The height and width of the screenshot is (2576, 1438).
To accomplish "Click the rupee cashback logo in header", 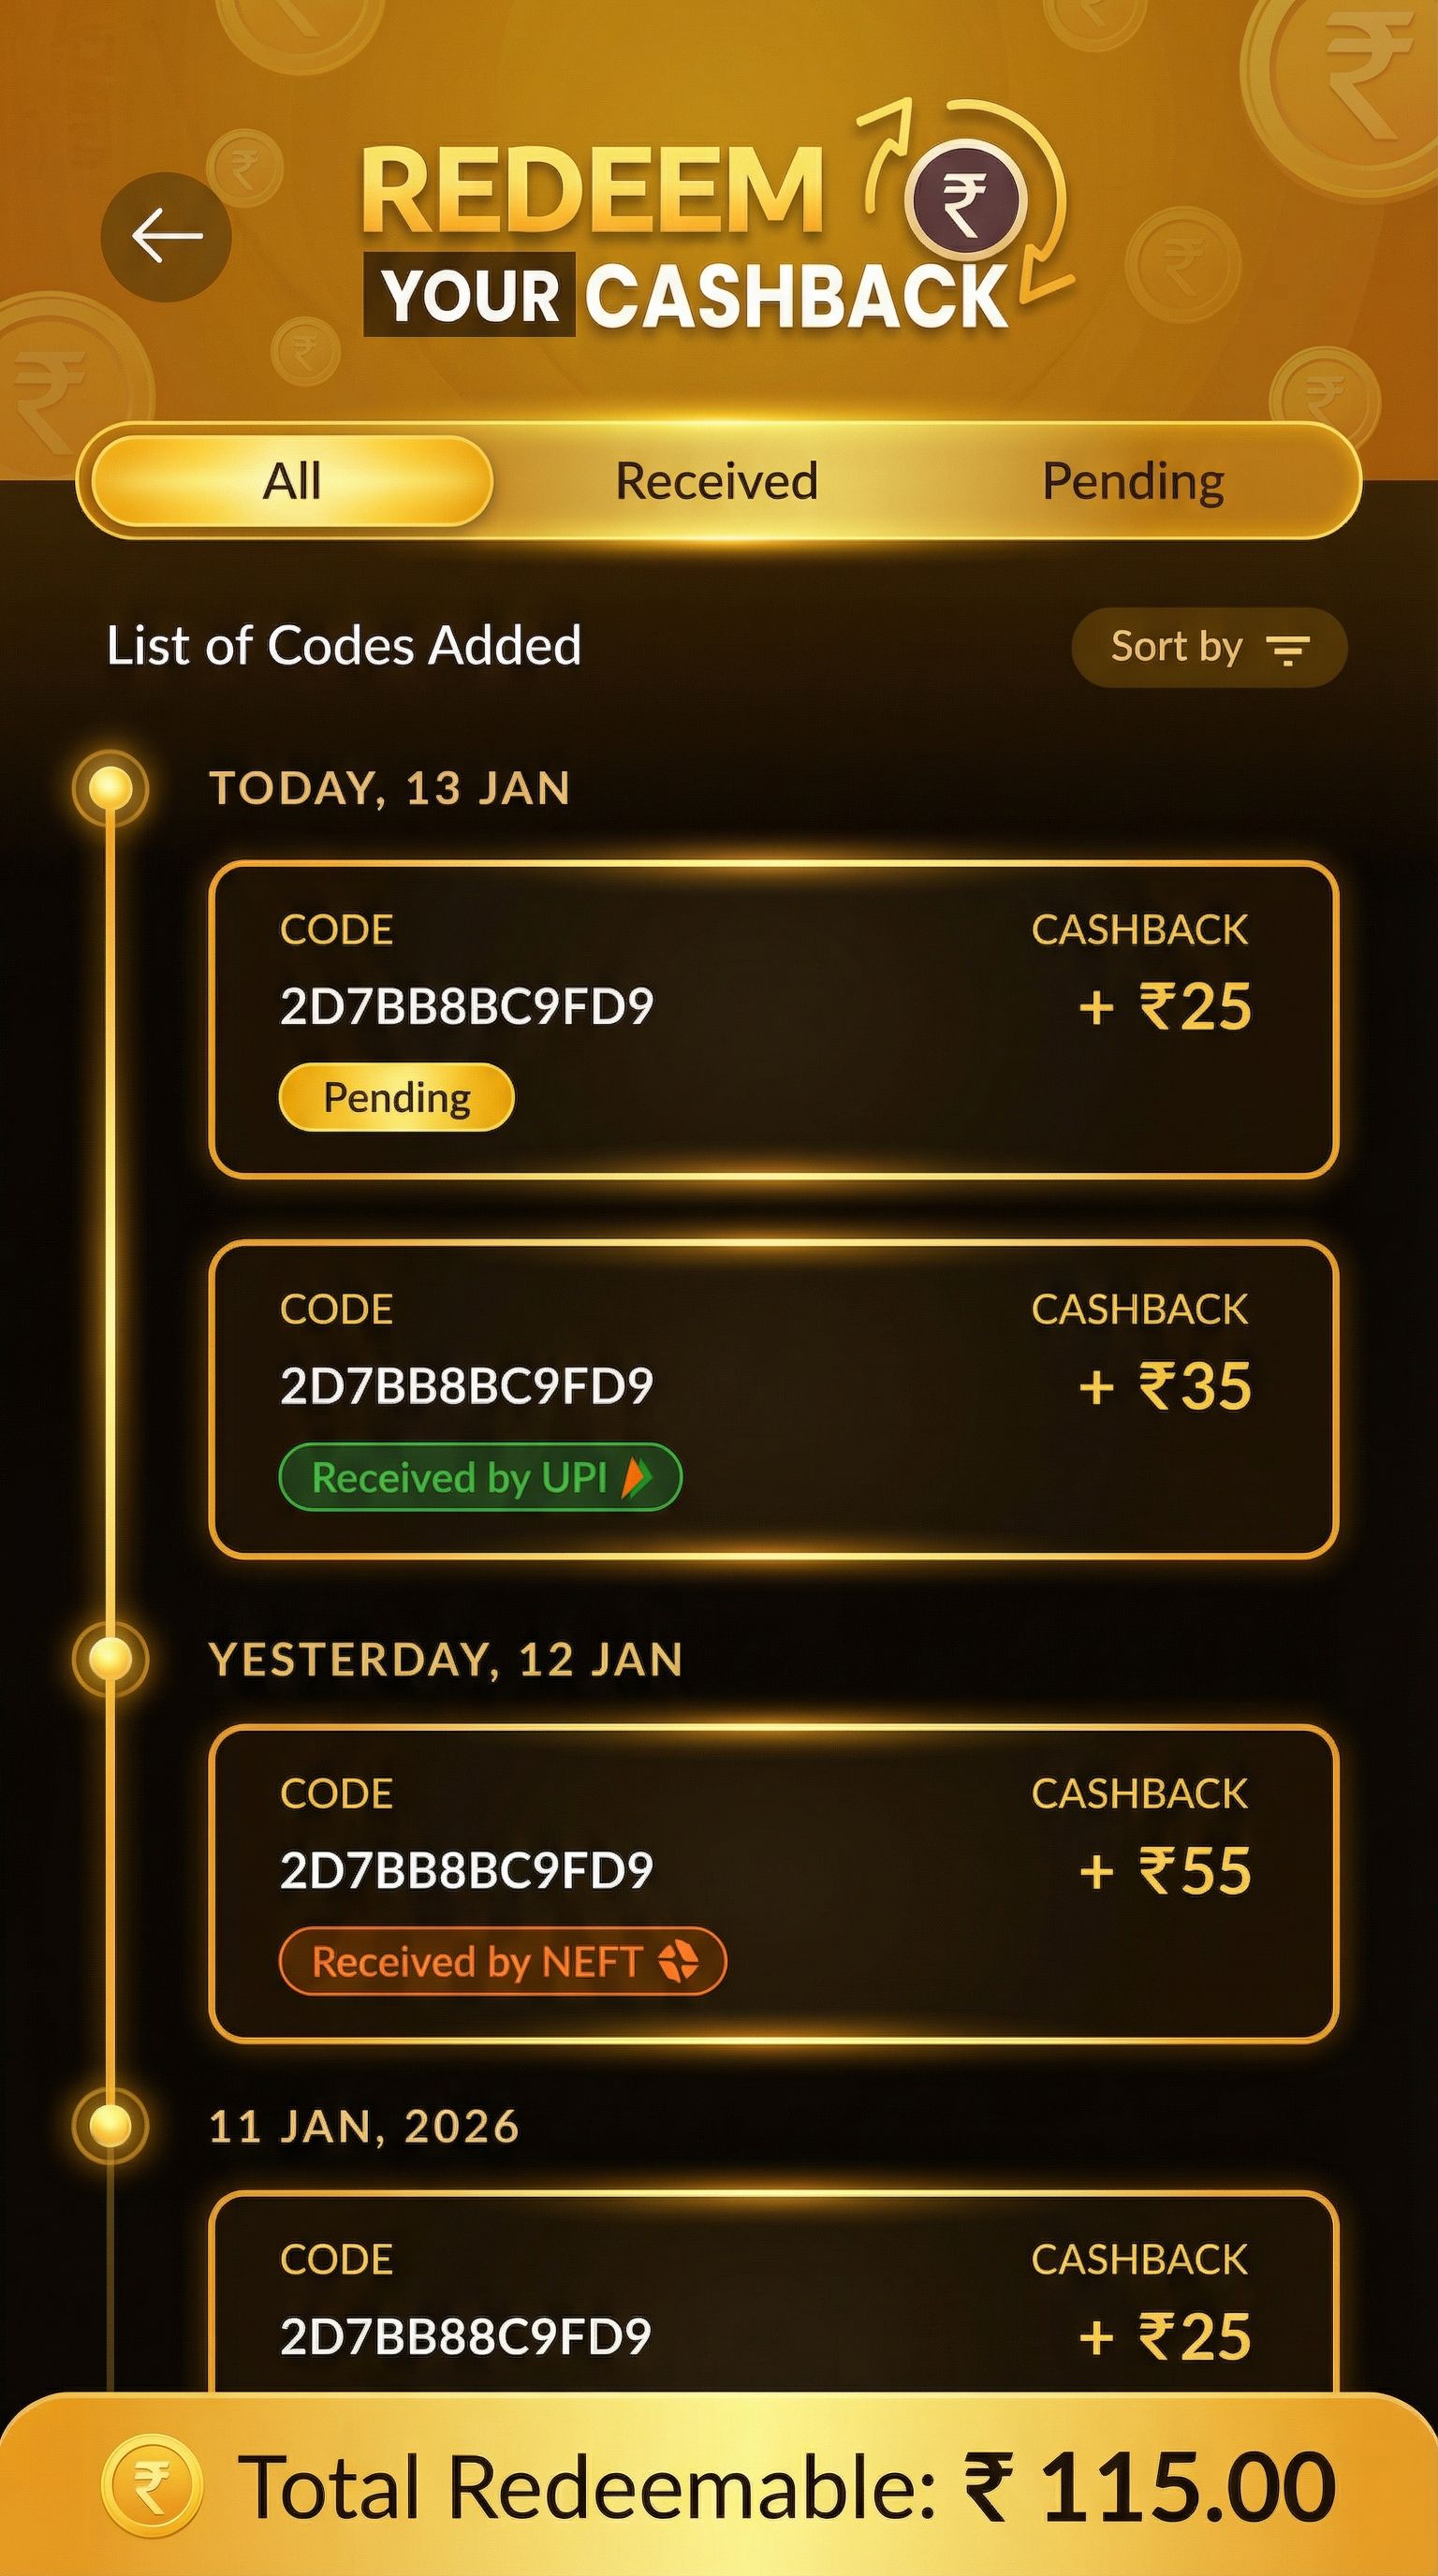I will (x=965, y=200).
